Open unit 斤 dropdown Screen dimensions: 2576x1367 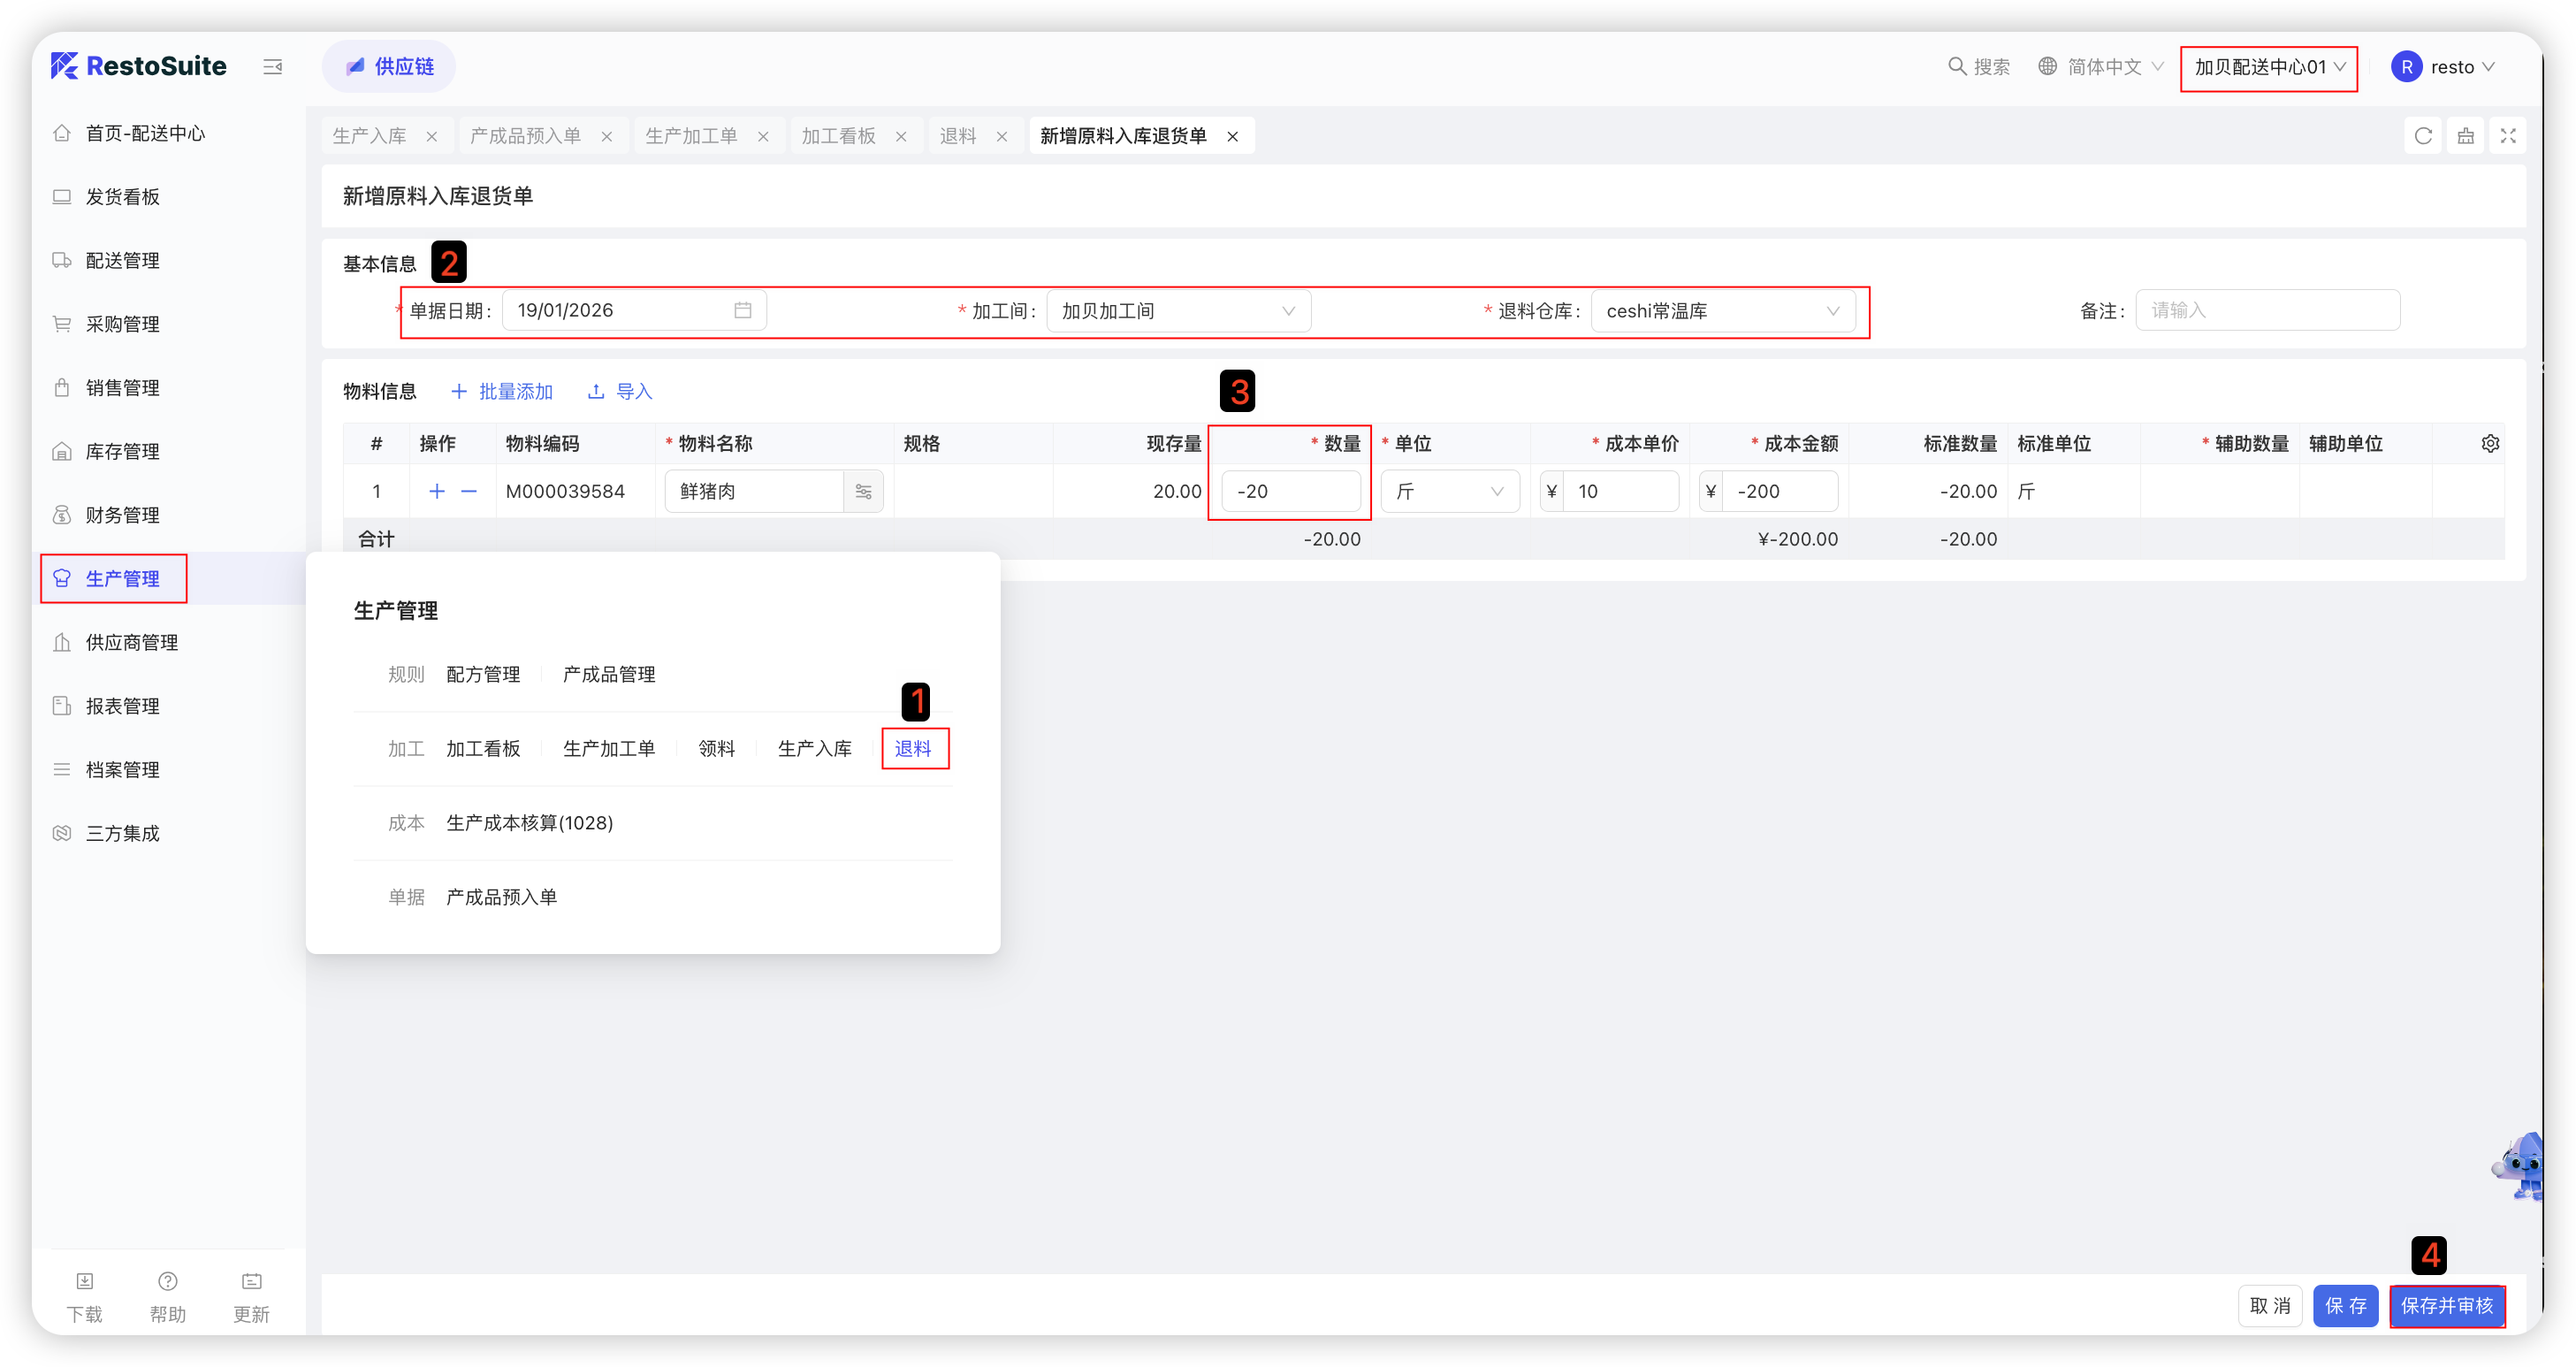pos(1449,491)
